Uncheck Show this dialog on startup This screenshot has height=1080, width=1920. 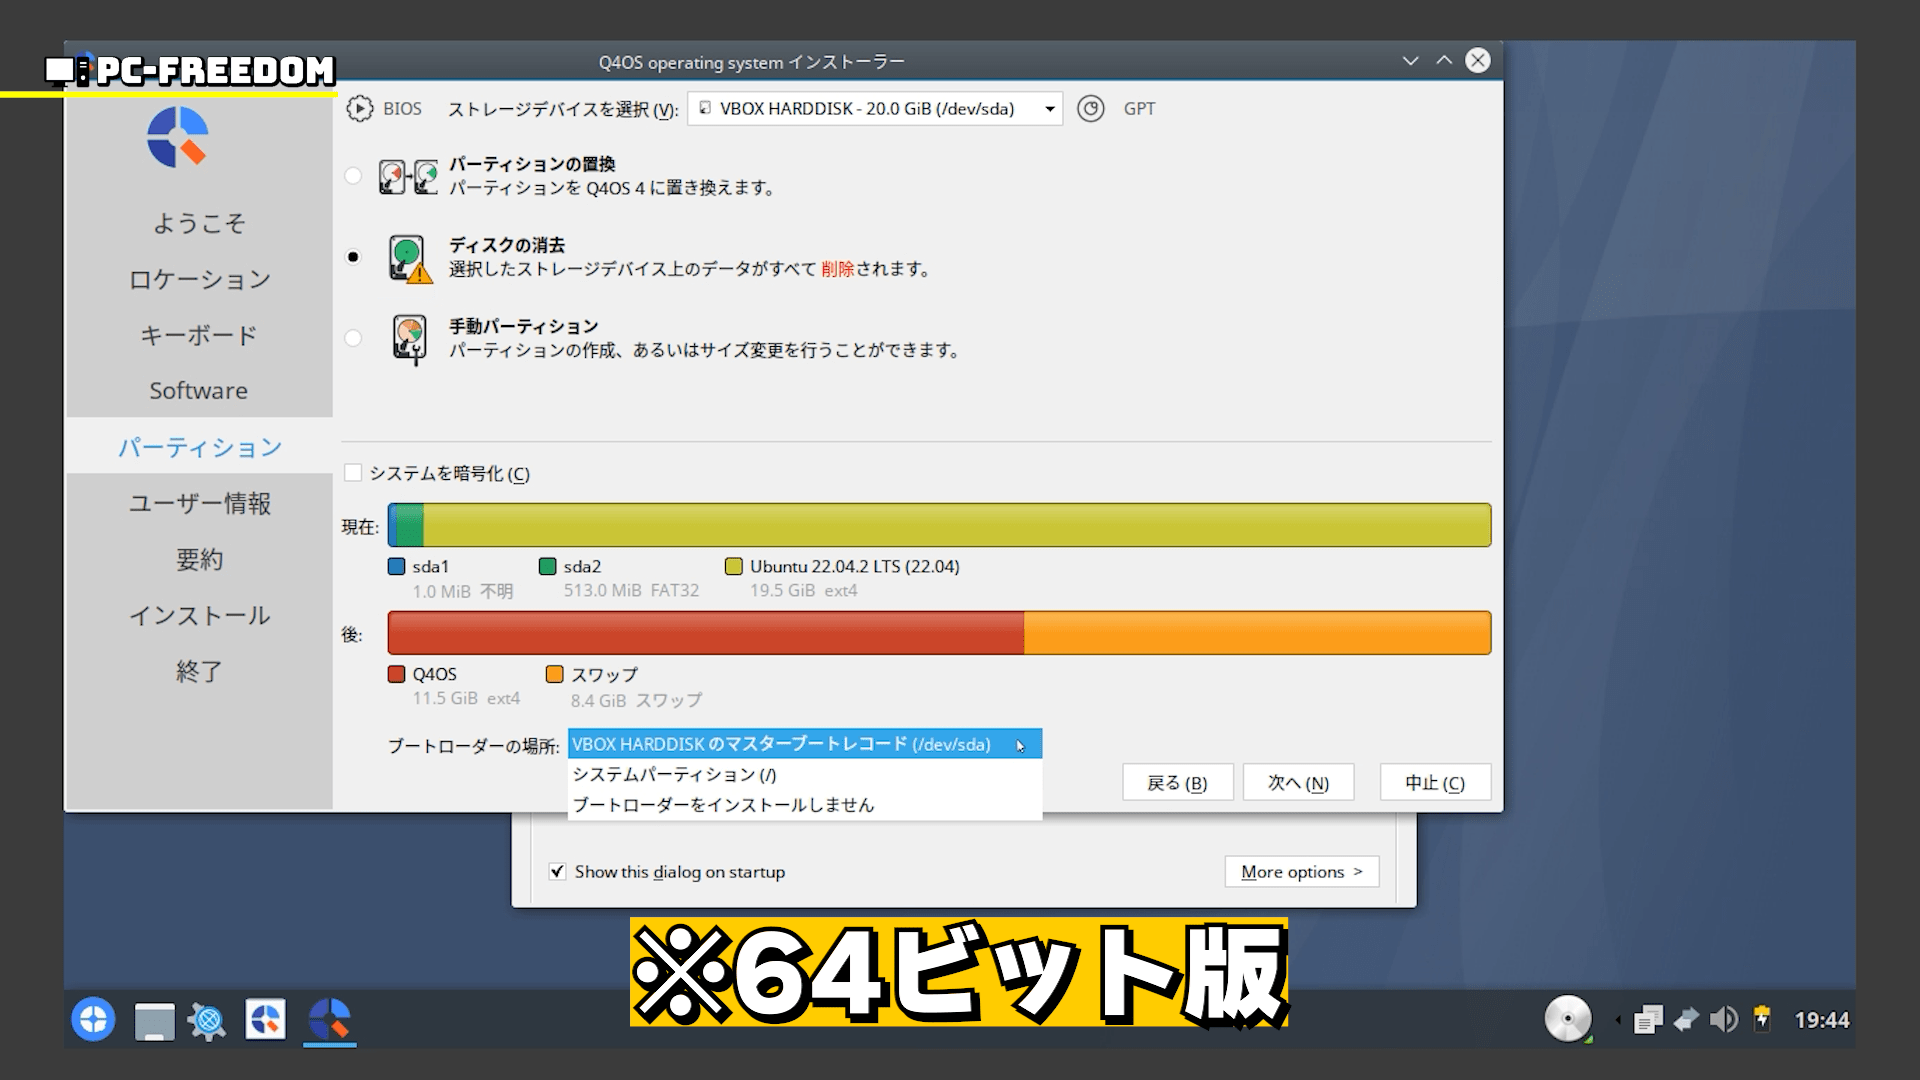pos(557,872)
